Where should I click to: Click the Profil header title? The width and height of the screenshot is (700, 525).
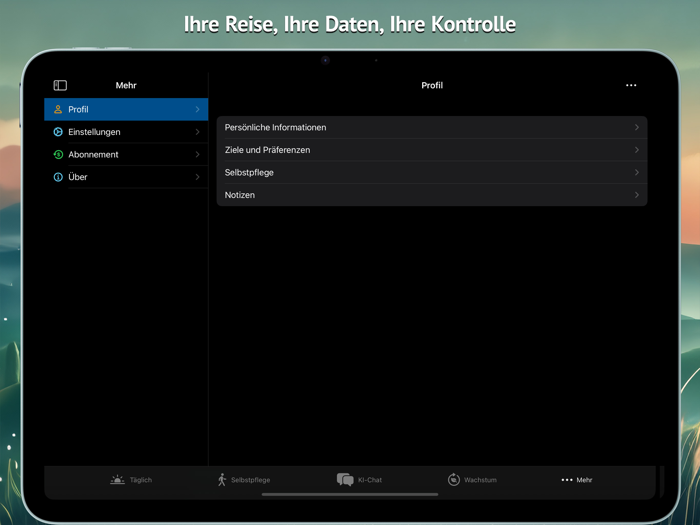tap(432, 85)
